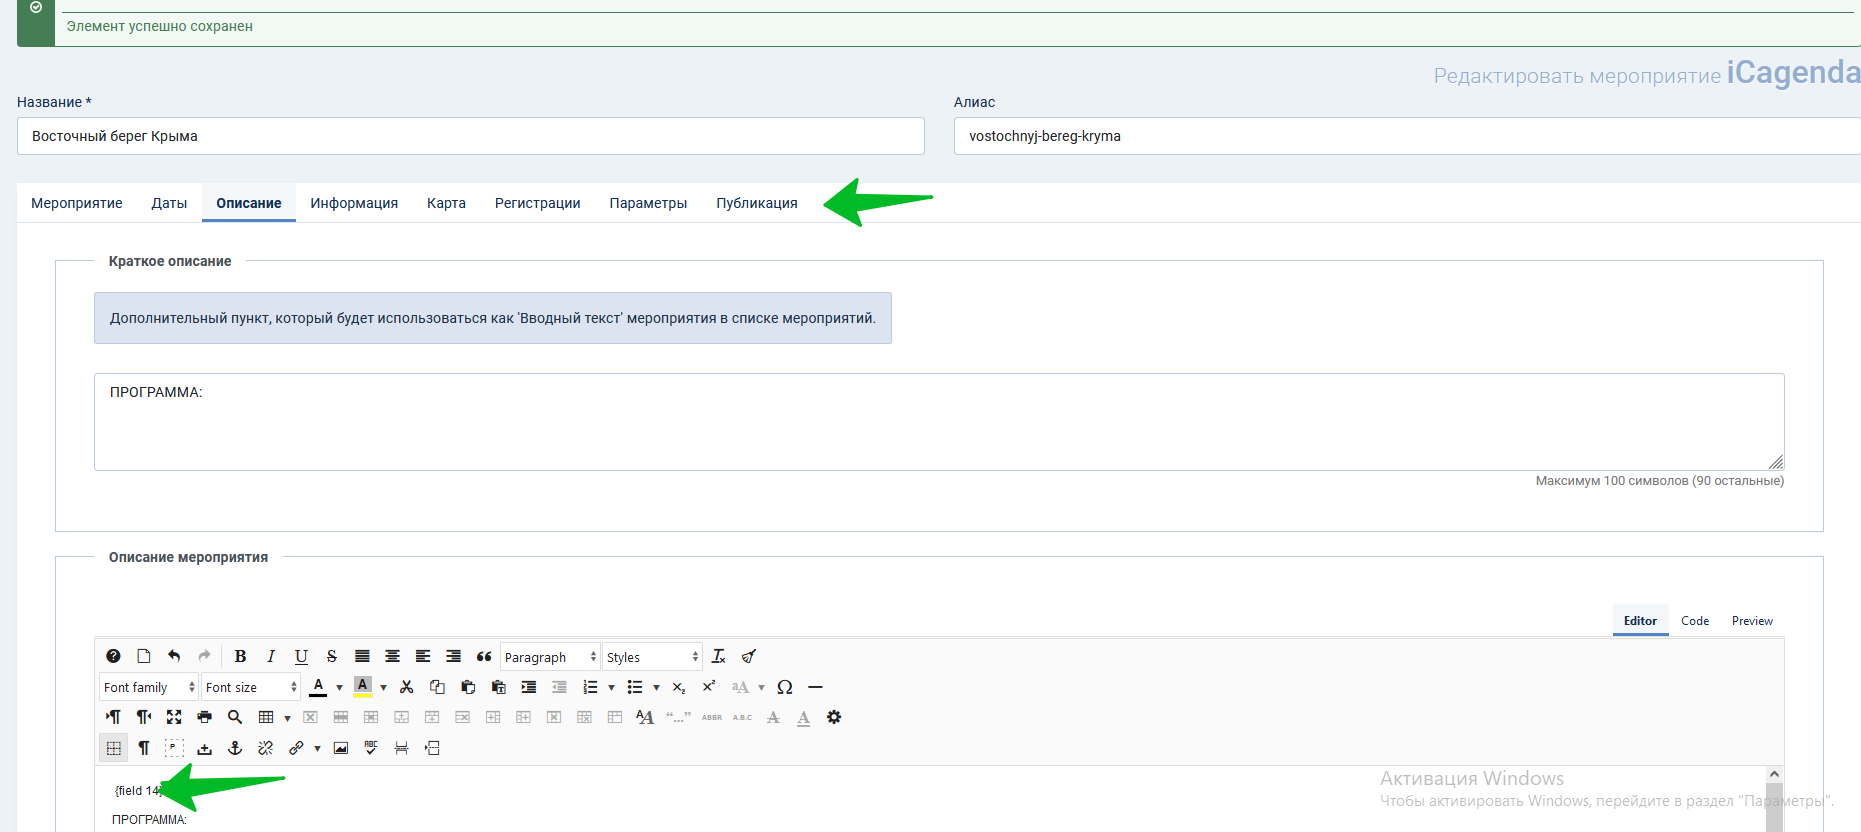Click the anchor icon in the editor toolbar
Viewport: 1861px width, 832px height.
point(235,748)
